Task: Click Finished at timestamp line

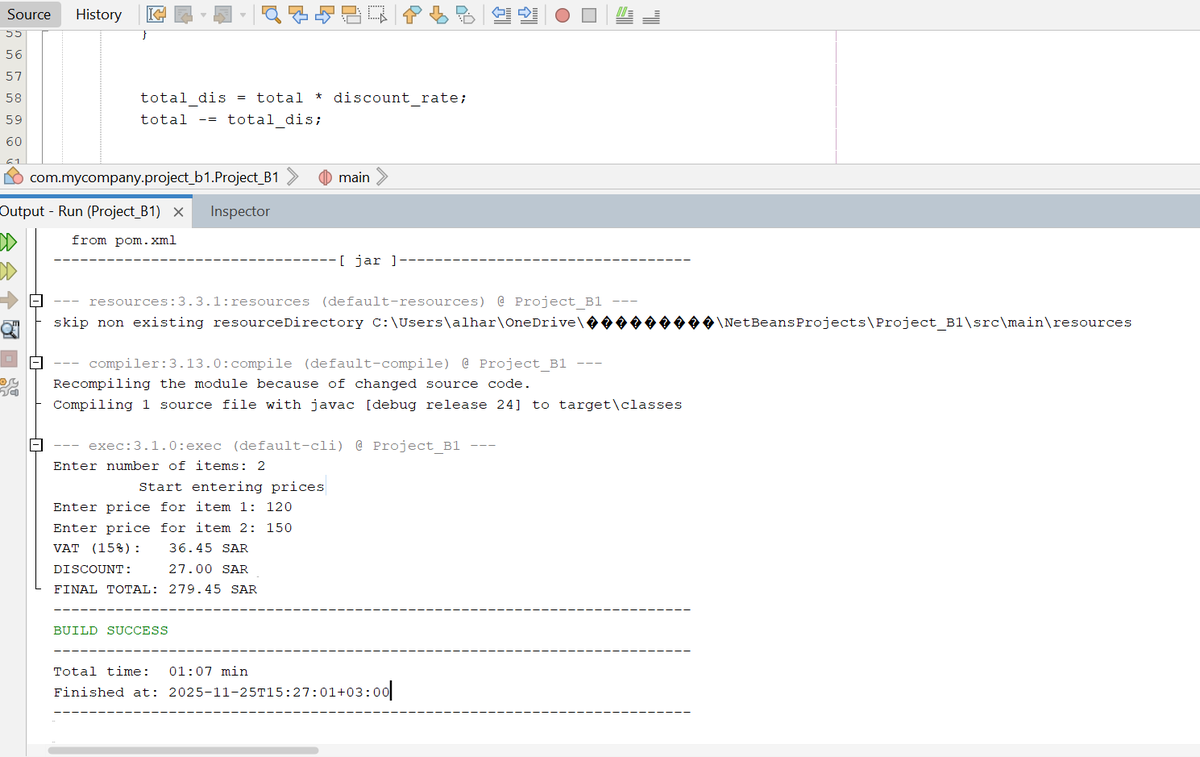Action: pyautogui.click(x=222, y=692)
